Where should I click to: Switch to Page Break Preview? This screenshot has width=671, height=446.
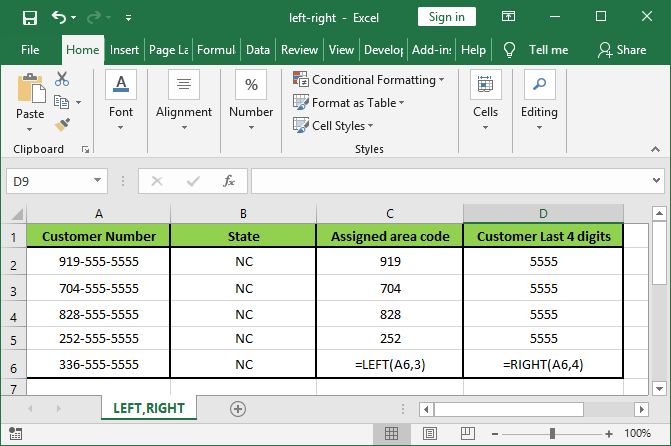tap(467, 434)
